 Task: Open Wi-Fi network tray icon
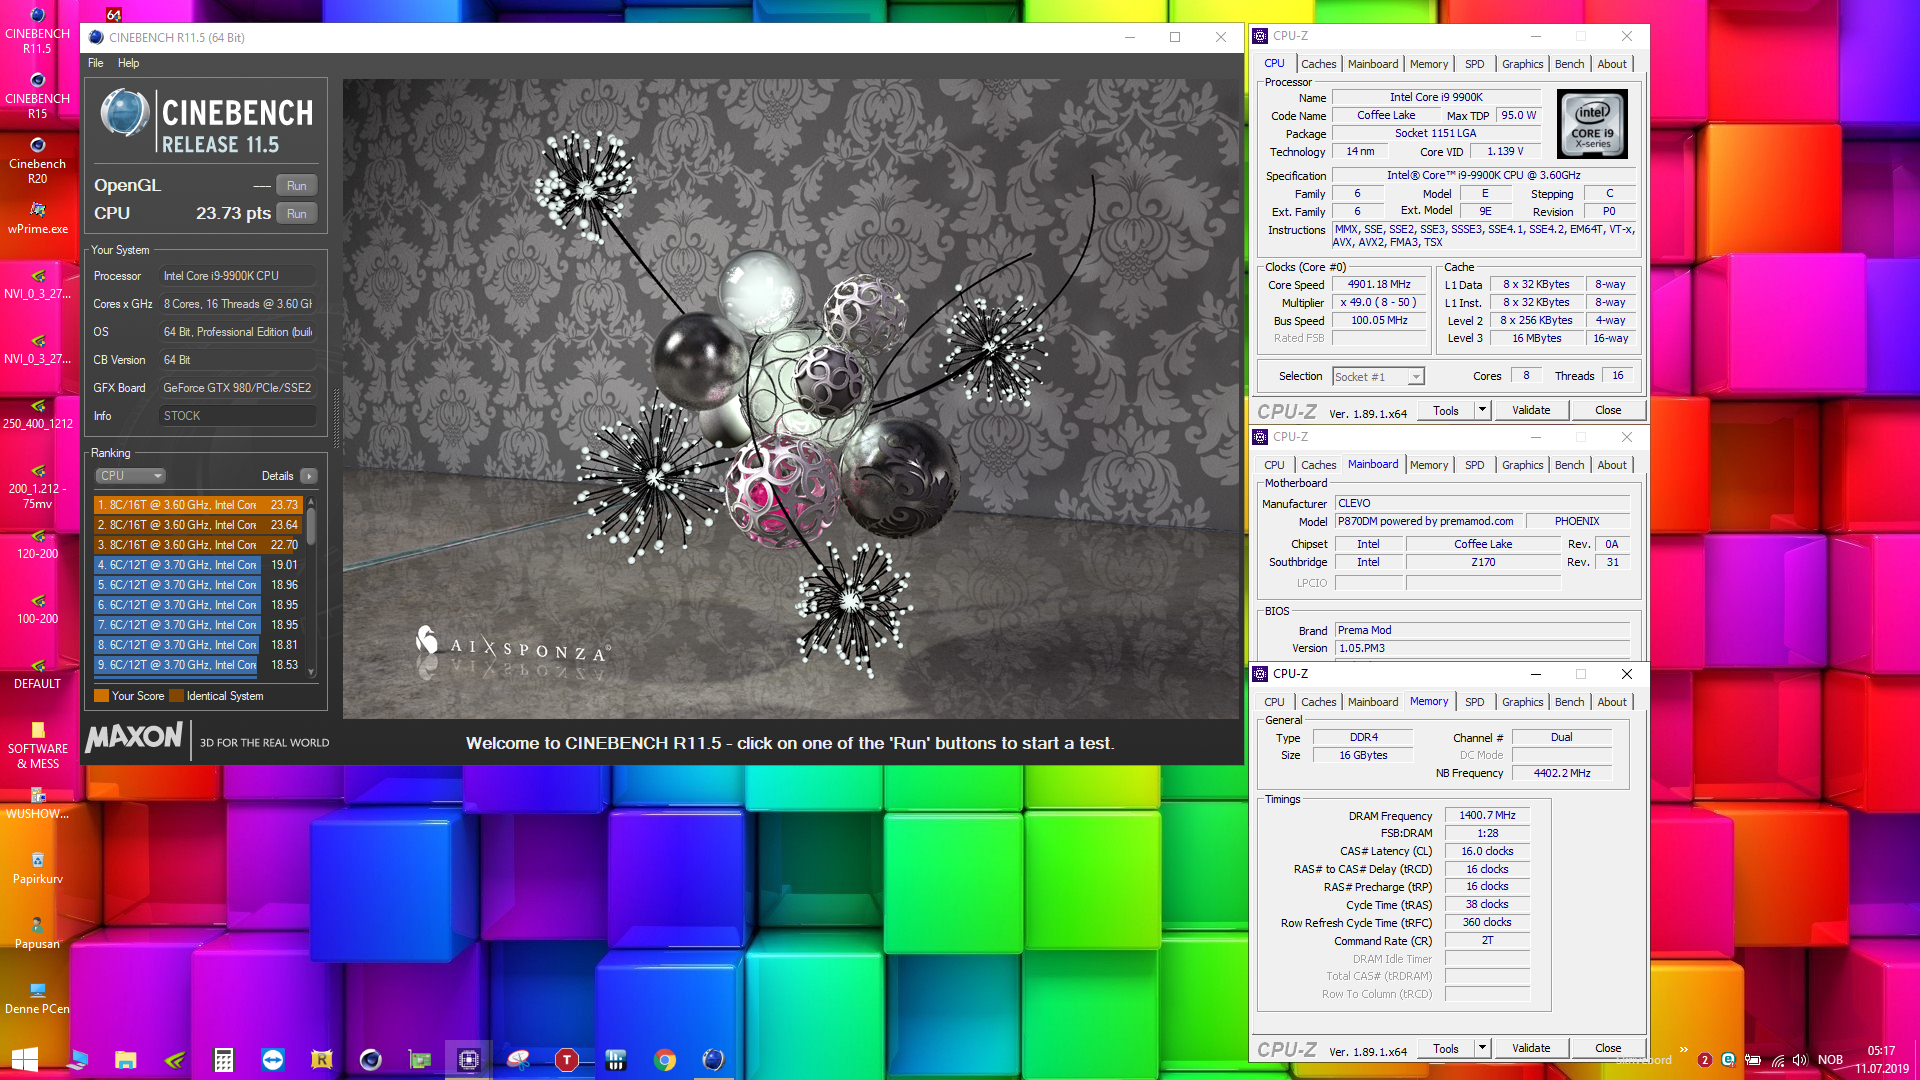pos(1777,1060)
